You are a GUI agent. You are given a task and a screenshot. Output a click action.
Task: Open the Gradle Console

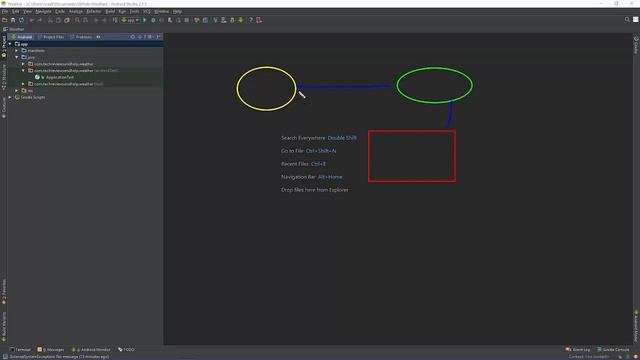(x=613, y=349)
